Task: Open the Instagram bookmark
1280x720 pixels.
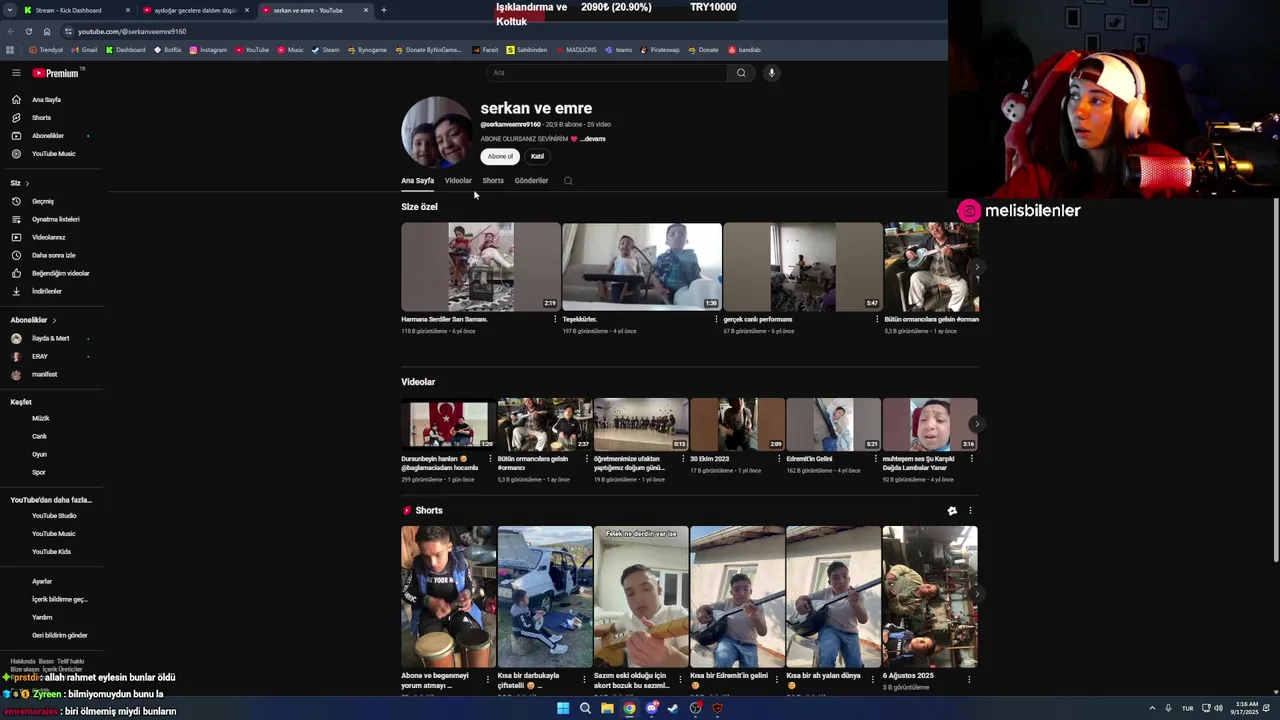Action: (208, 50)
